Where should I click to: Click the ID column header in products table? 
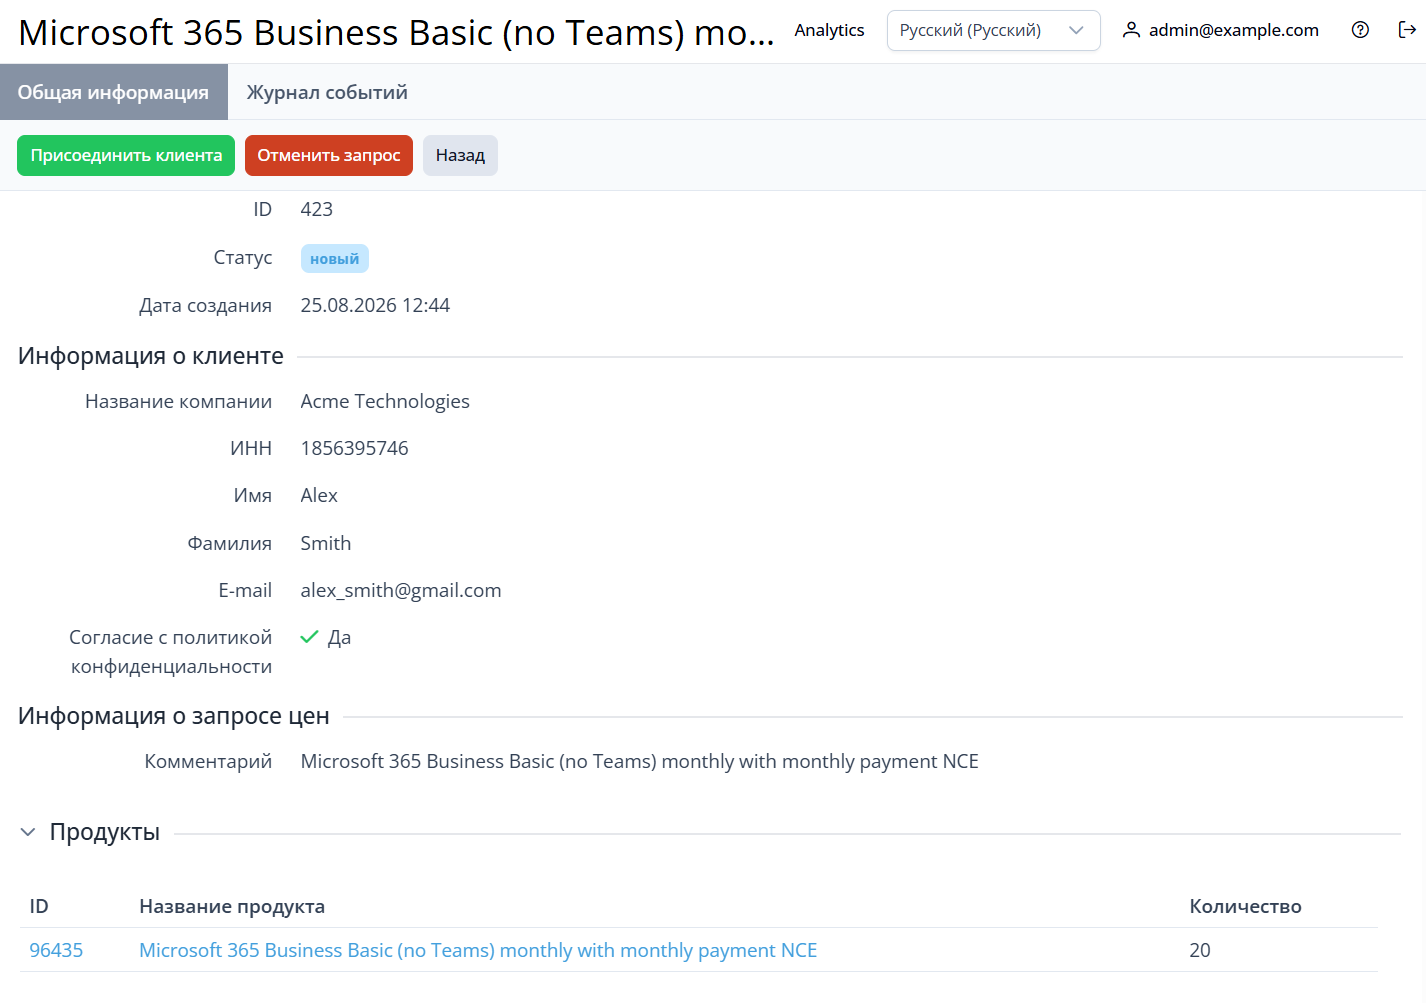click(39, 906)
